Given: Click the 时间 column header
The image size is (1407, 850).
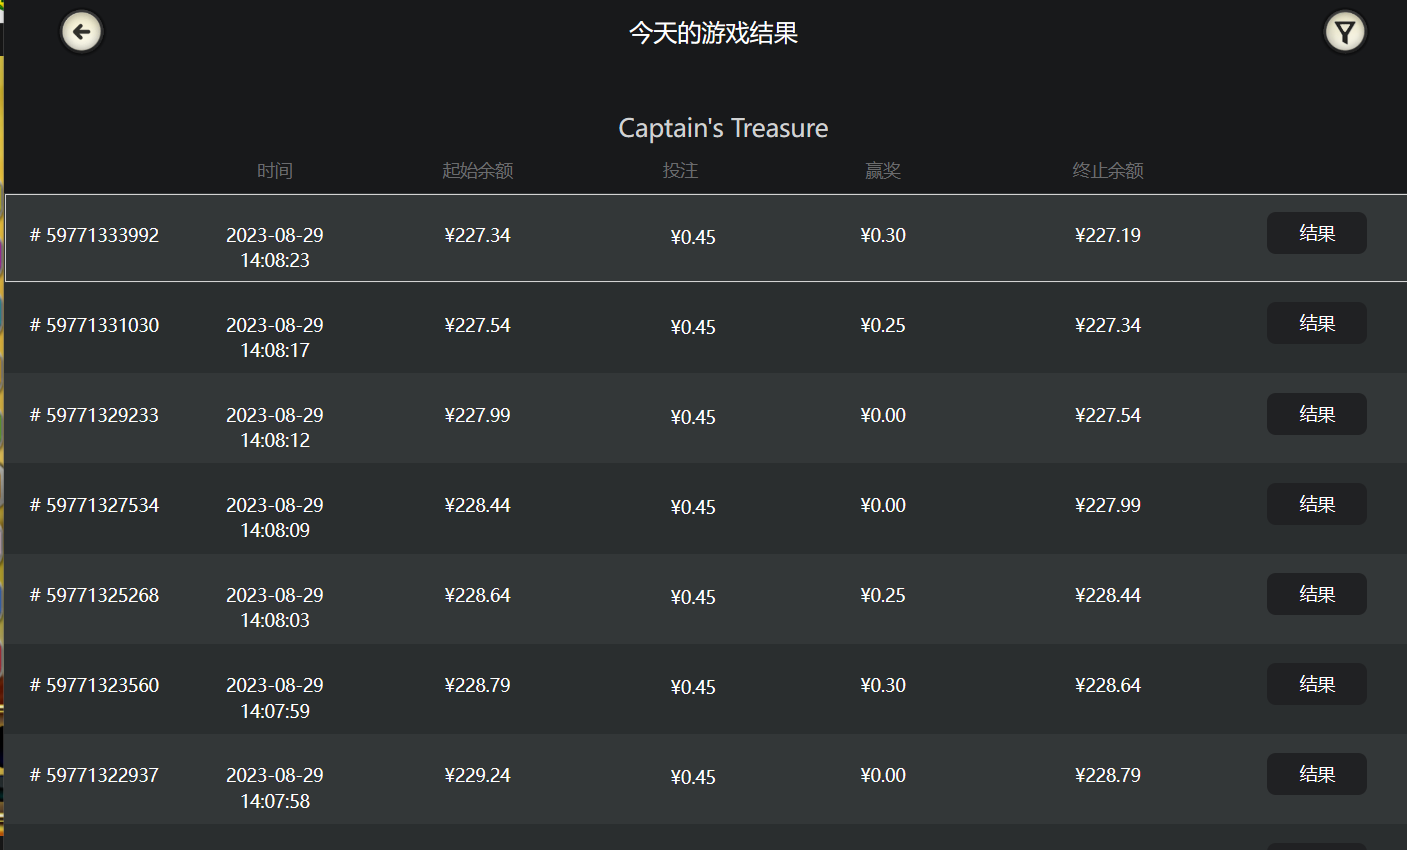Looking at the screenshot, I should [x=275, y=171].
